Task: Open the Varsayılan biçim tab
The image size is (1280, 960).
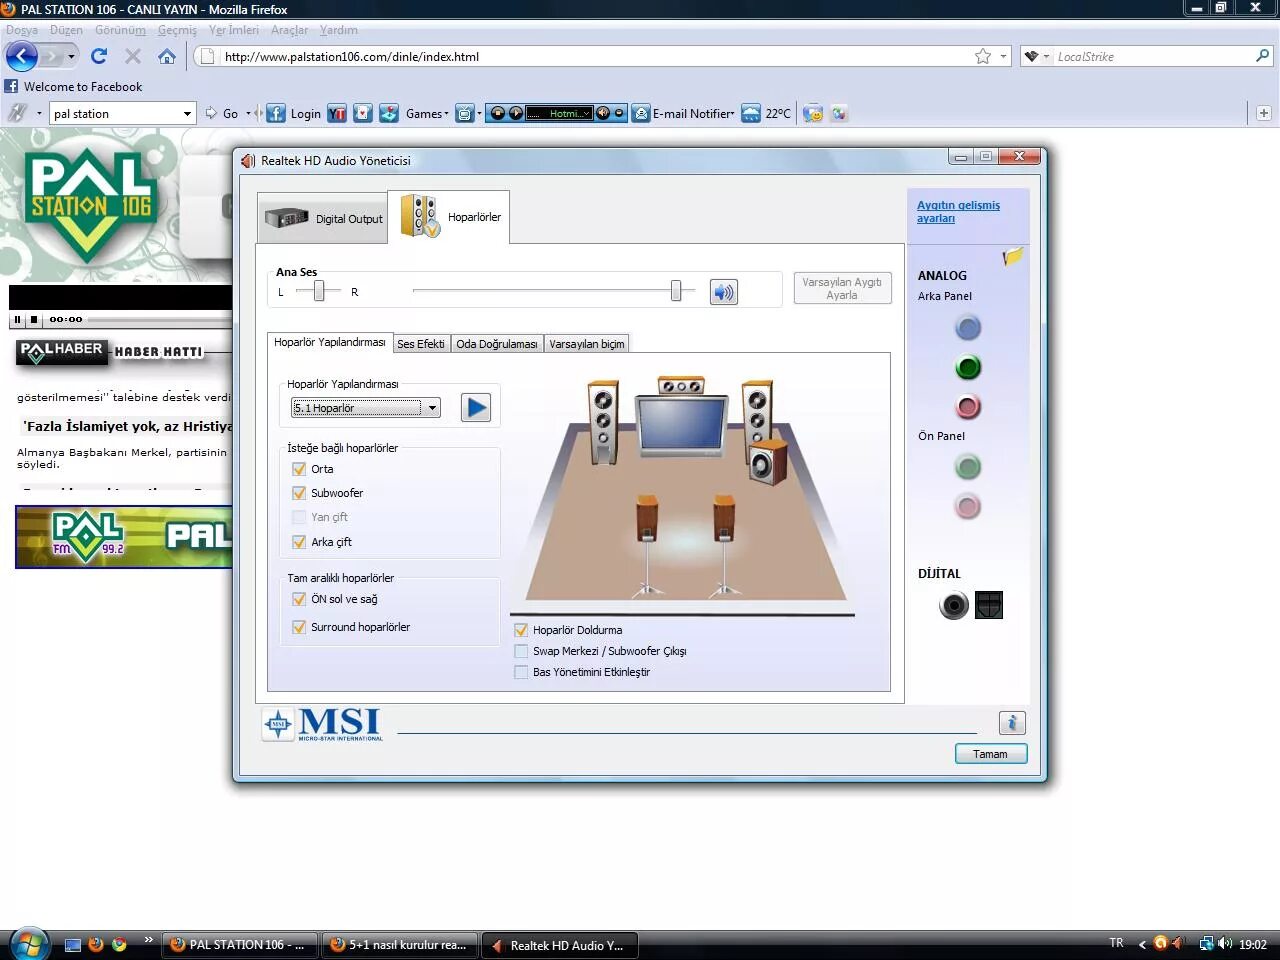Action: pos(587,344)
